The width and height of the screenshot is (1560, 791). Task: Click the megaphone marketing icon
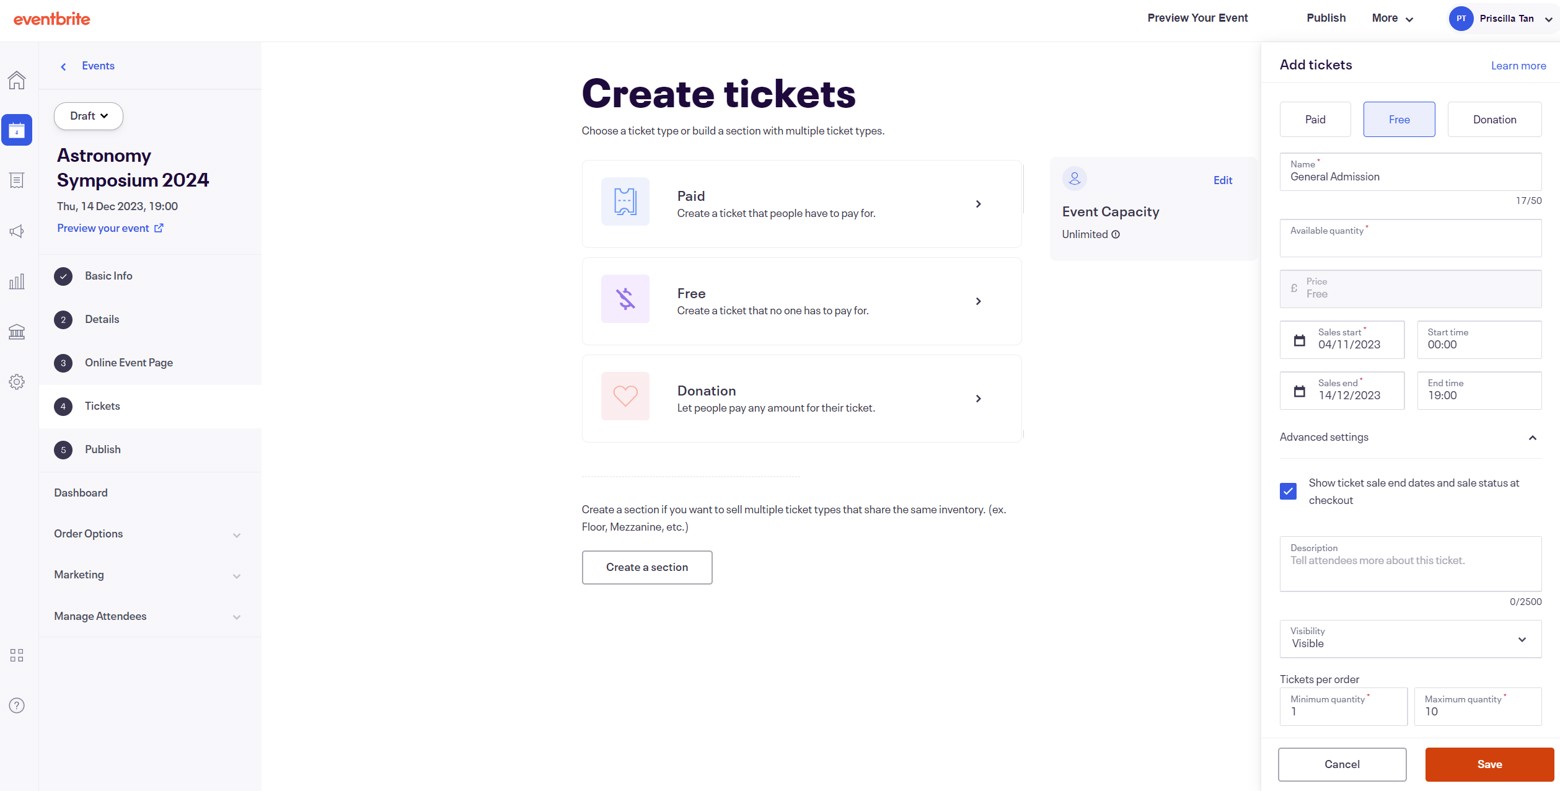17,231
